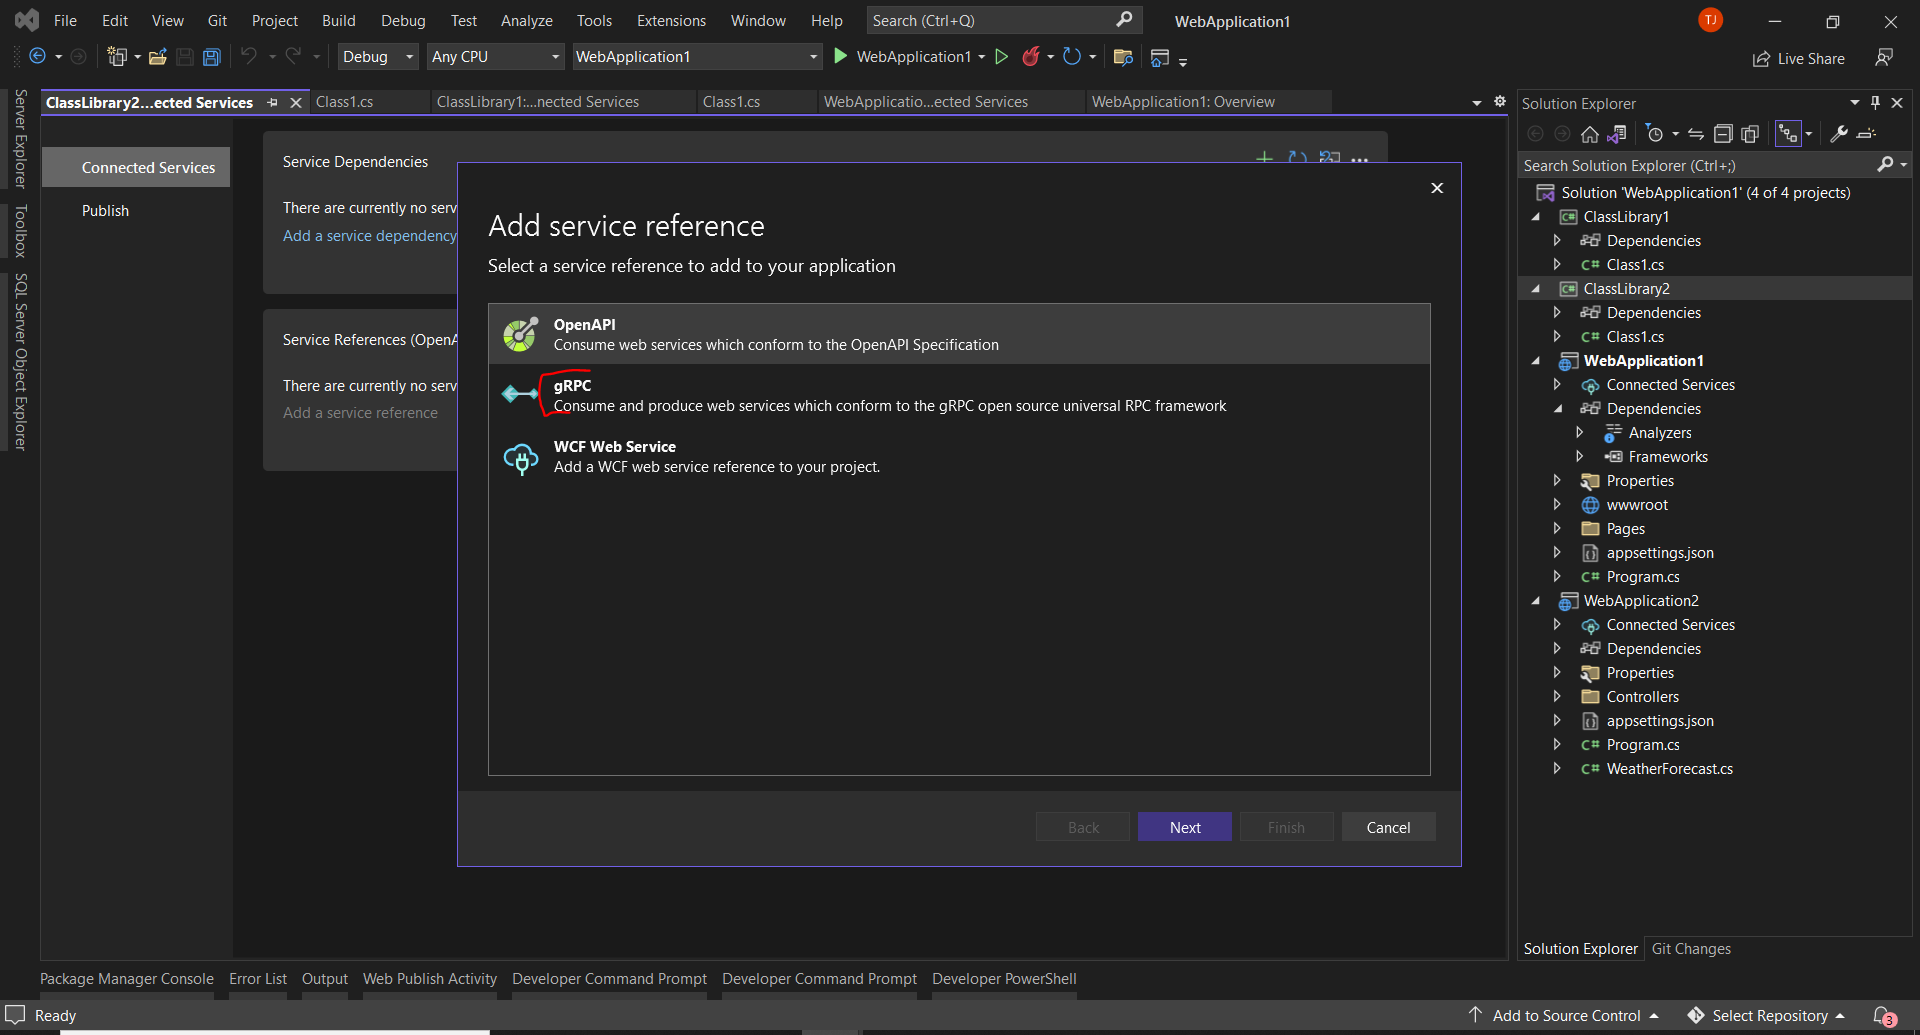
Task: Start a Live Share session
Action: point(1797,58)
